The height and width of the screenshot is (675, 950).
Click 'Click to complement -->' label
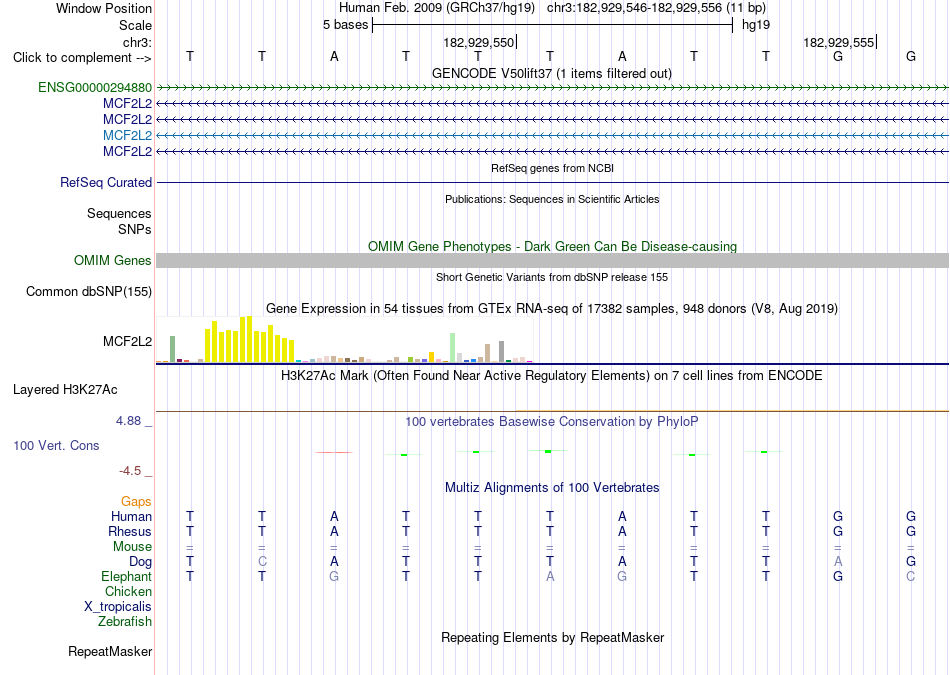click(x=82, y=58)
